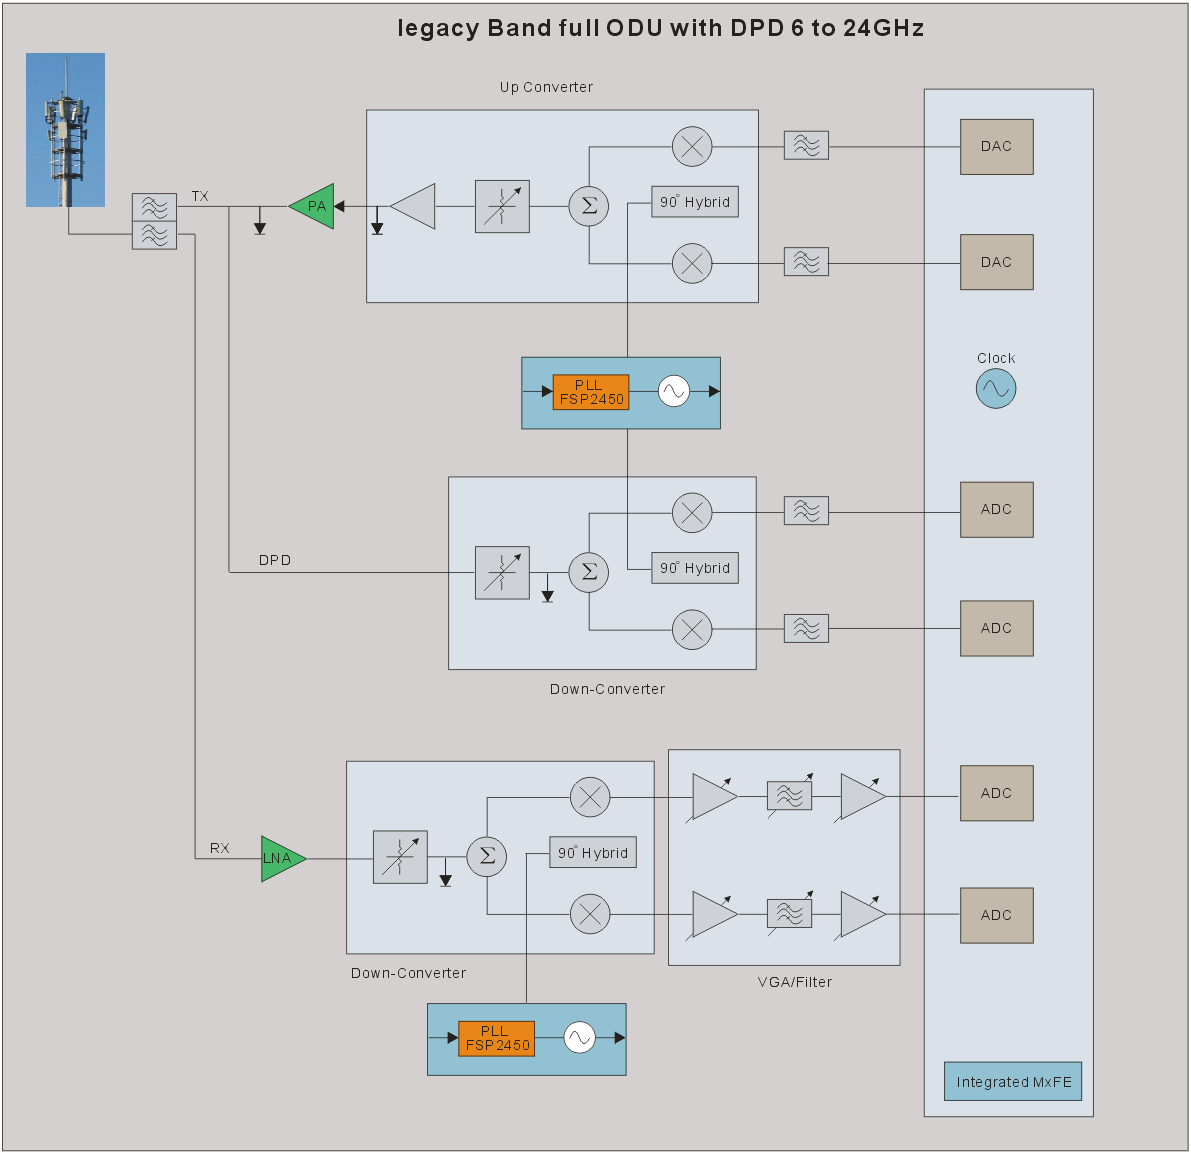
Task: Click the "VGA/Filter" label
Action: (795, 983)
